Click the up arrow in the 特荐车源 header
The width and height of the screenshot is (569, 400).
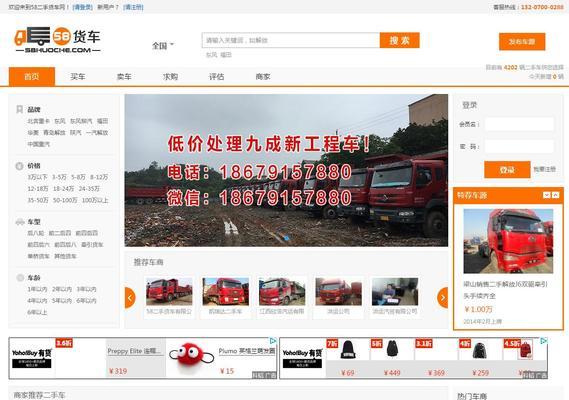[x=556, y=195]
